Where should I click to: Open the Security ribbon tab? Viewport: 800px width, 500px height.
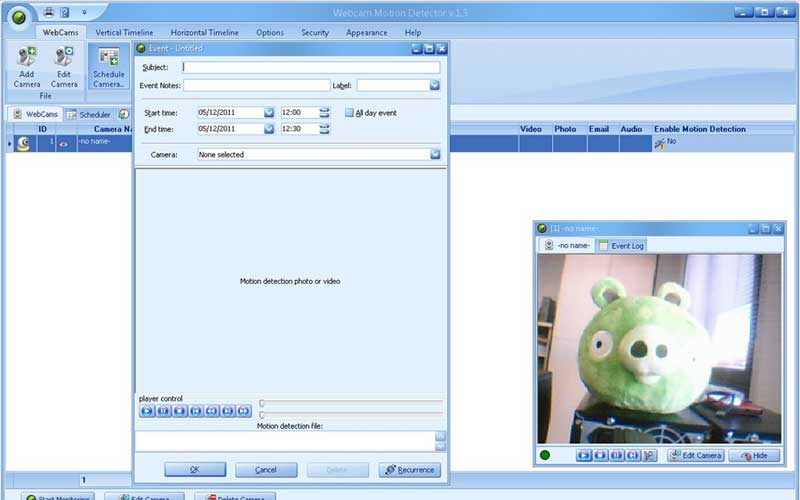[315, 32]
